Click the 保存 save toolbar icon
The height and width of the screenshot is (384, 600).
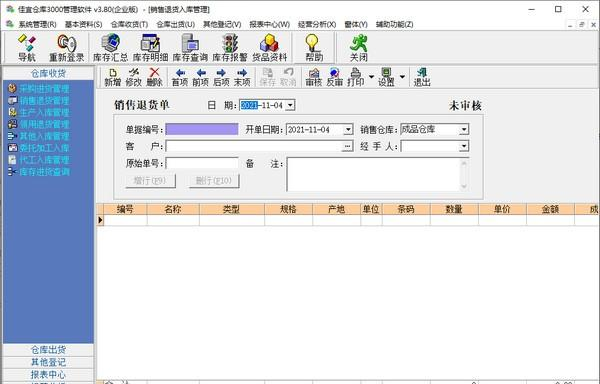(x=267, y=77)
